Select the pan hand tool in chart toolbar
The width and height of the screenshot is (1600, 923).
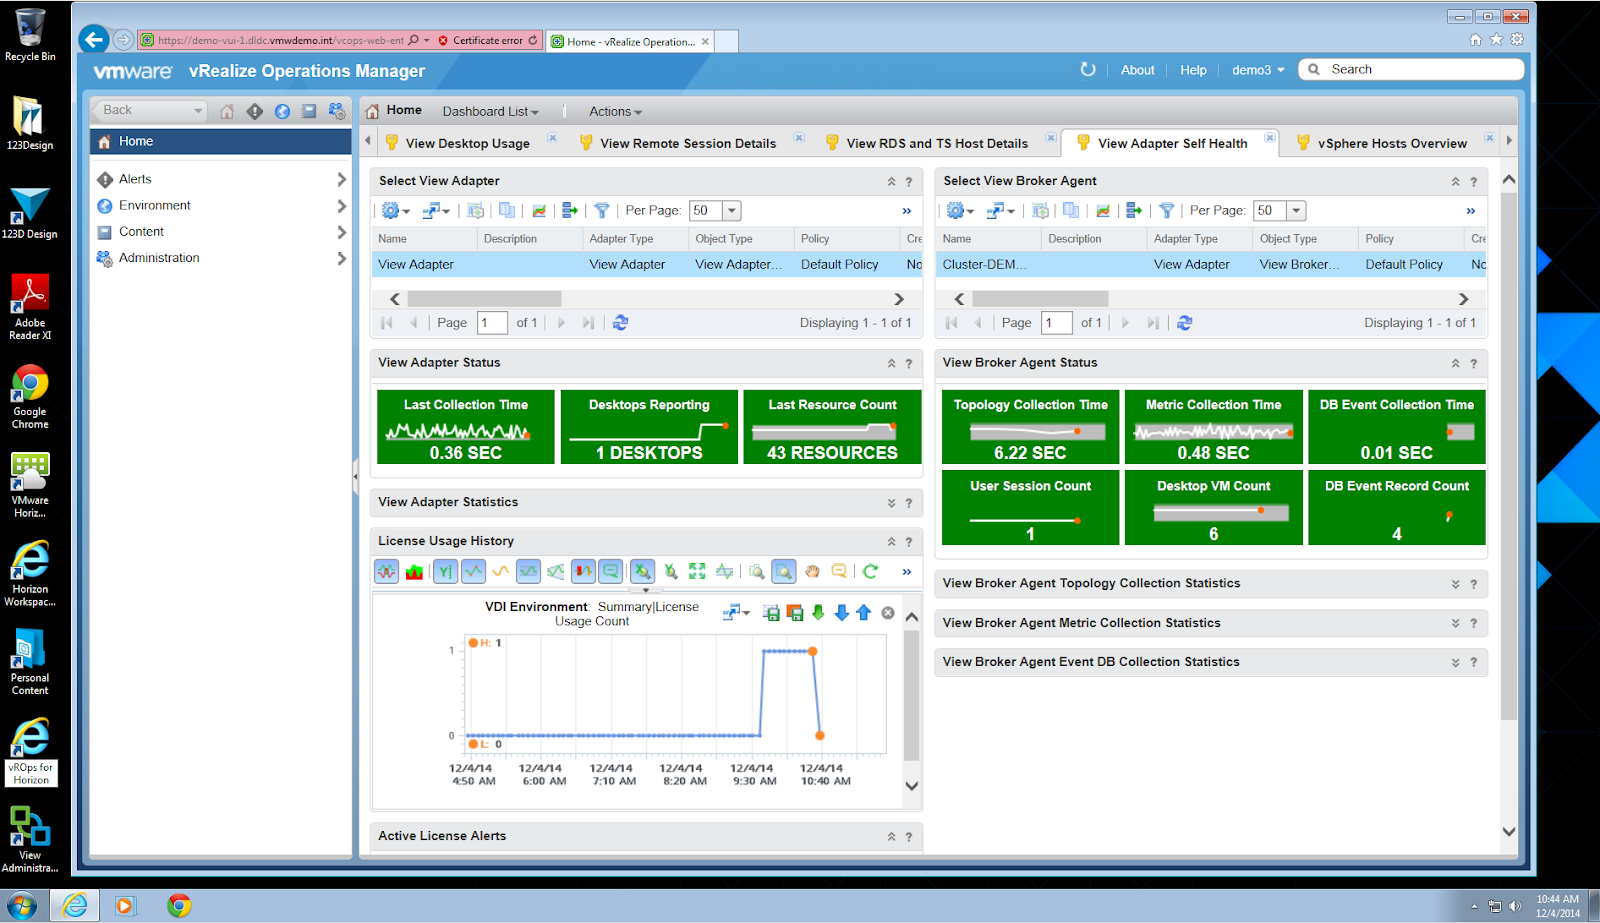(x=812, y=571)
